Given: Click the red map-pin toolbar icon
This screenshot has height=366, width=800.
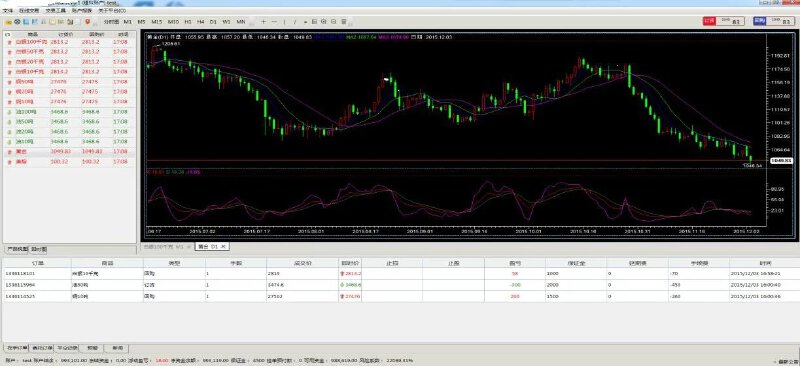Looking at the screenshot, I should pyautogui.click(x=88, y=22).
